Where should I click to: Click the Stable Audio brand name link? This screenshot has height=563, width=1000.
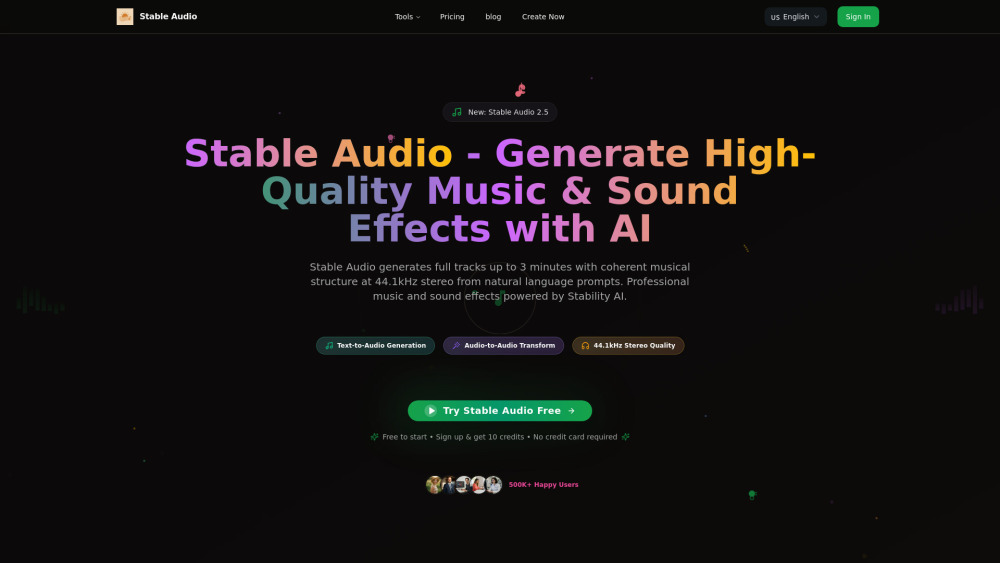(168, 17)
